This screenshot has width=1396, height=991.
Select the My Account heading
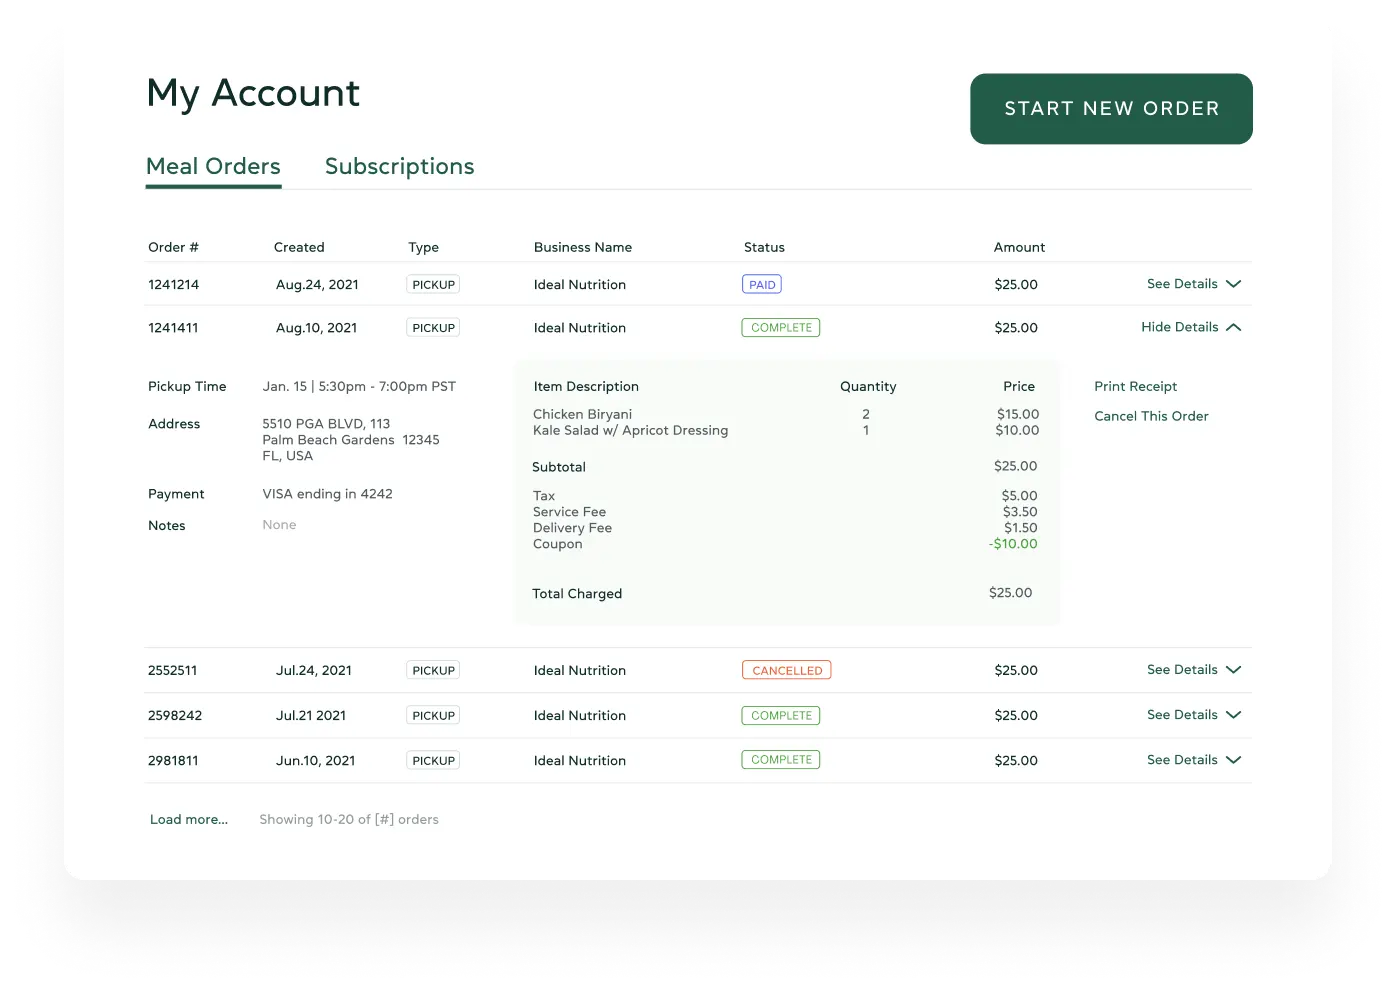coord(253,93)
